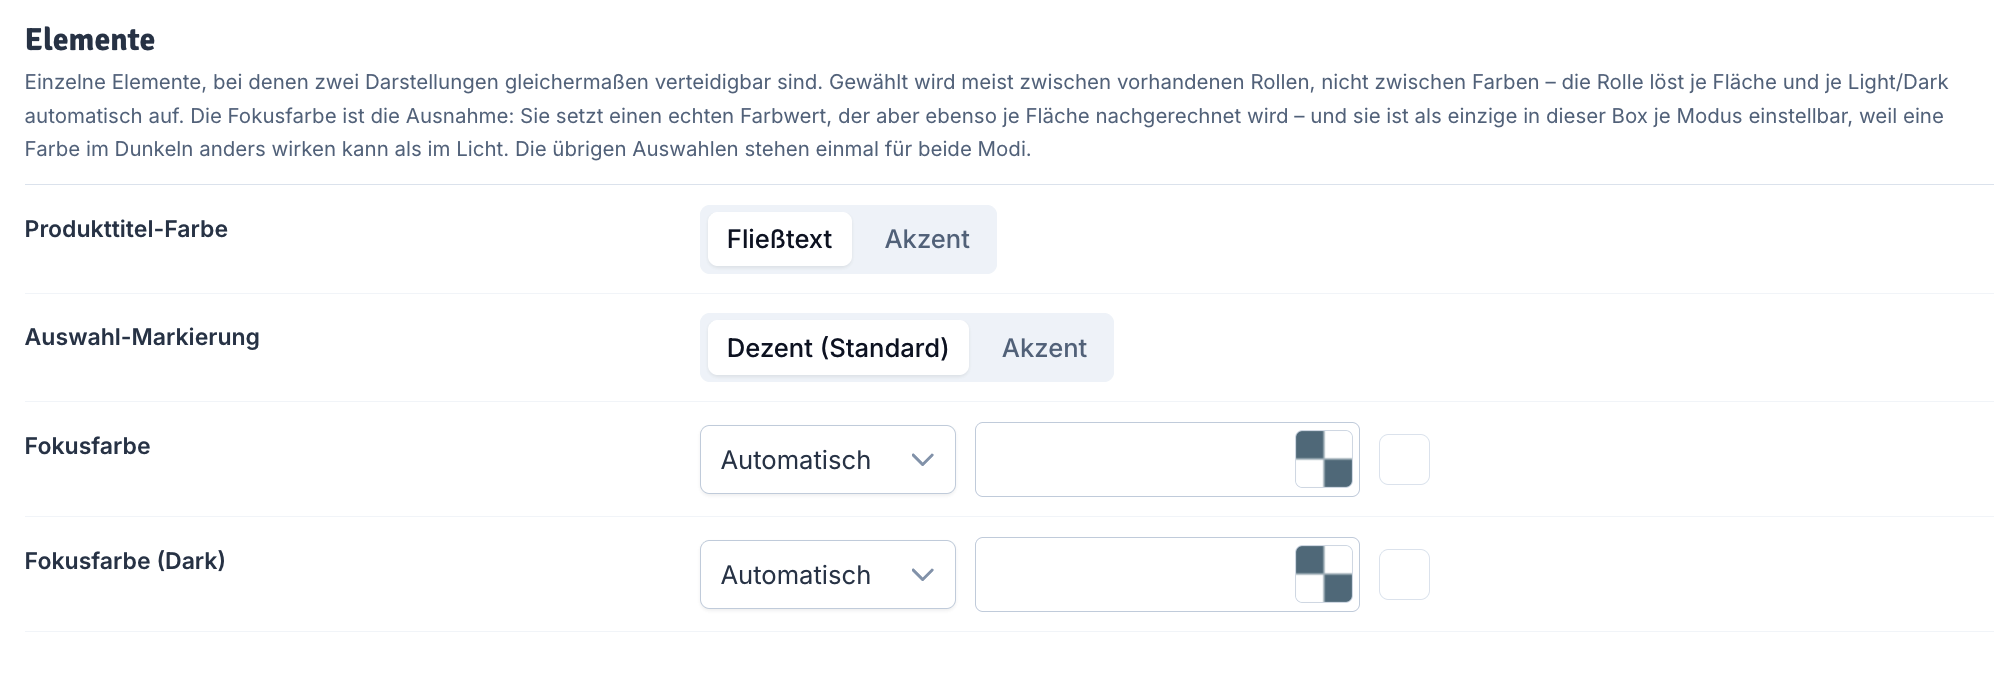Open the Automatisch dropdown for Fokusfarbe
The image size is (2008, 674).
[x=828, y=460]
